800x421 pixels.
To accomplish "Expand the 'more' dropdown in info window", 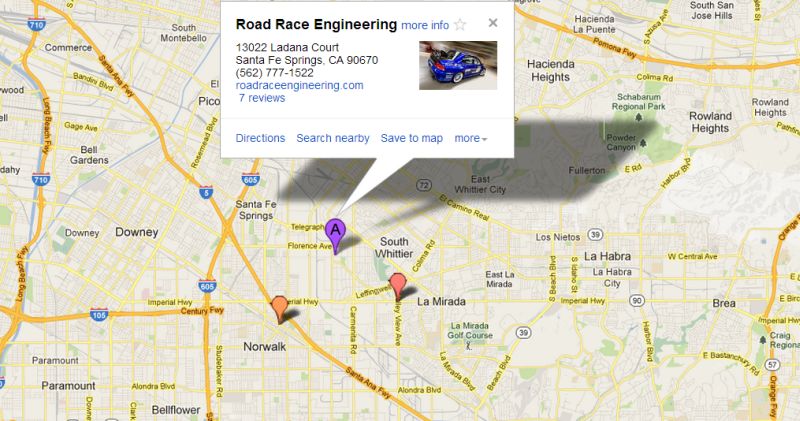I will pyautogui.click(x=470, y=138).
